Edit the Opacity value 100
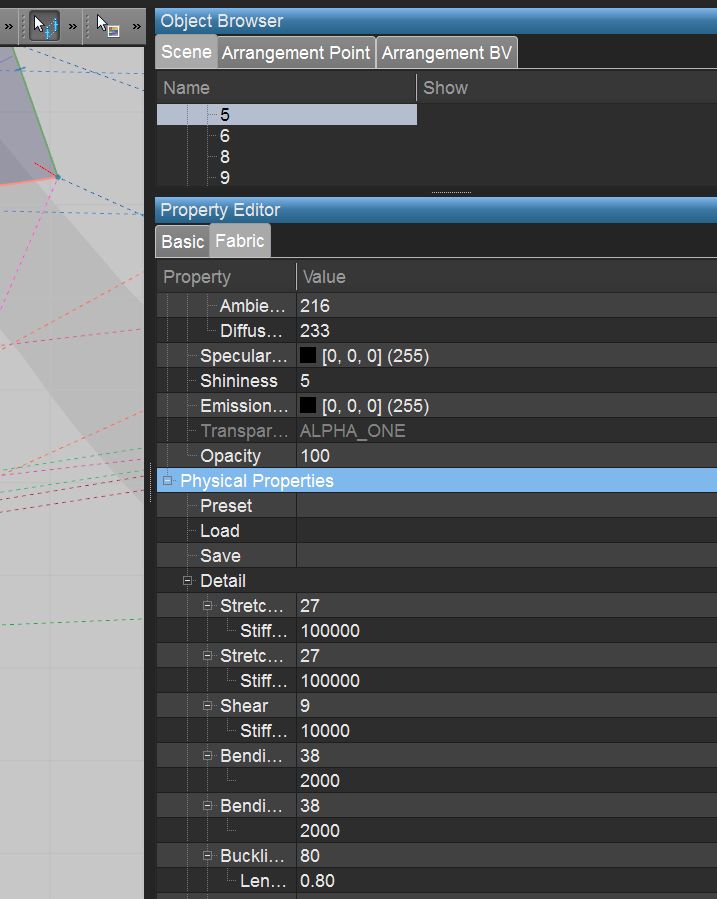This screenshot has width=717, height=899. tap(507, 456)
